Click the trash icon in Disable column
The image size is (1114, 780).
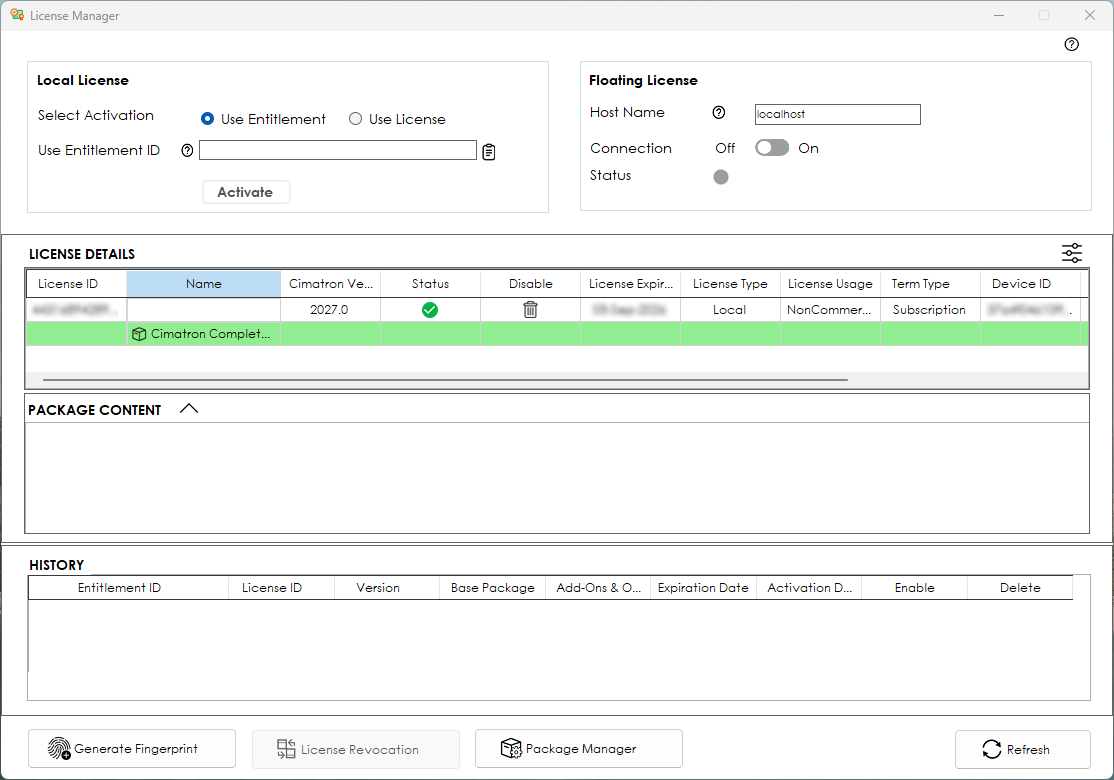tap(530, 310)
